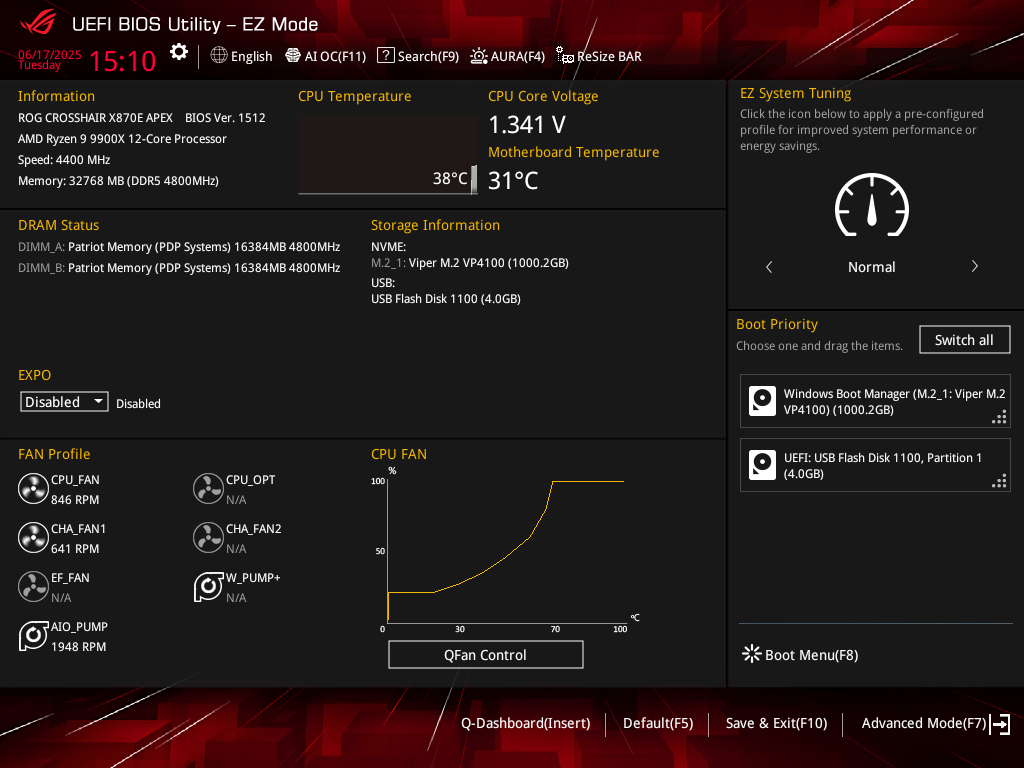Click the Advanced Mode exit arrow icon
This screenshot has height=768, width=1024.
[x=1000, y=724]
